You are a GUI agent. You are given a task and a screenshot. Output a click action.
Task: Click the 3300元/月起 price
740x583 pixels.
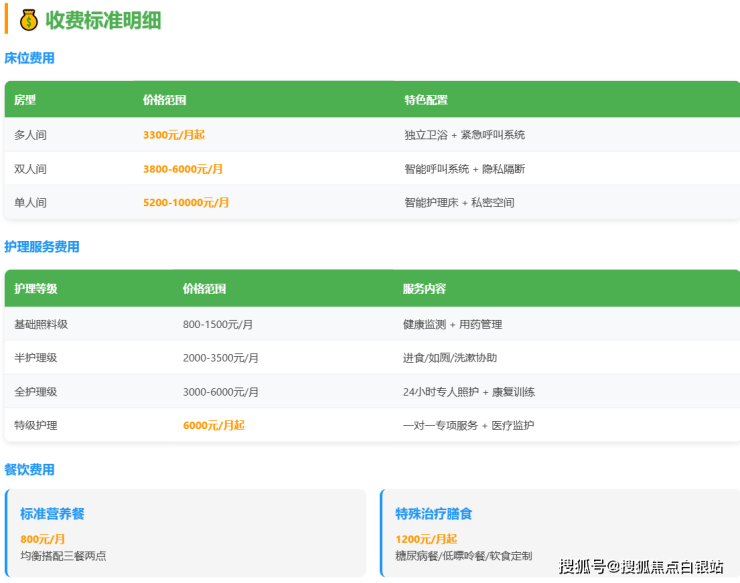pyautogui.click(x=173, y=135)
